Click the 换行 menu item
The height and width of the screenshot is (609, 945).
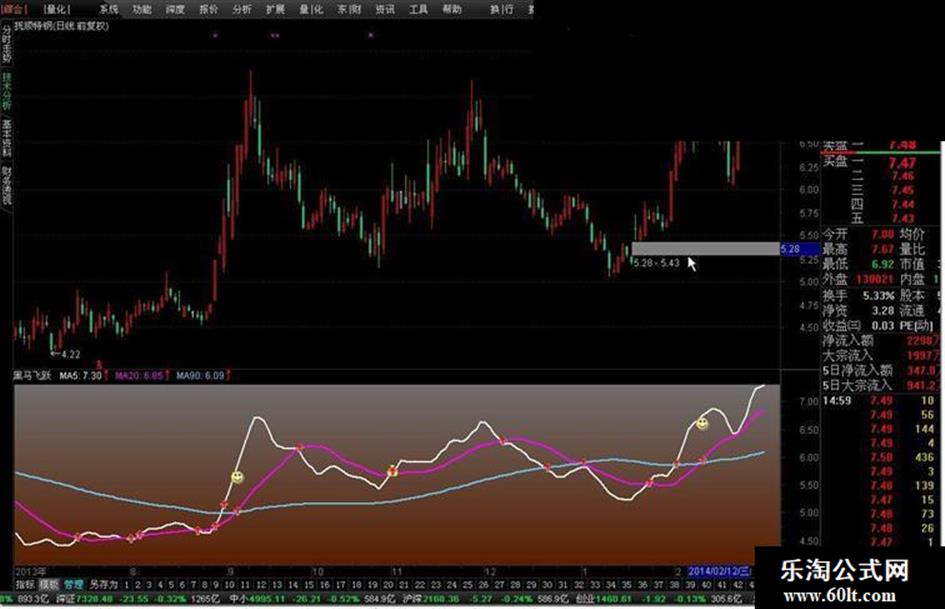point(501,9)
